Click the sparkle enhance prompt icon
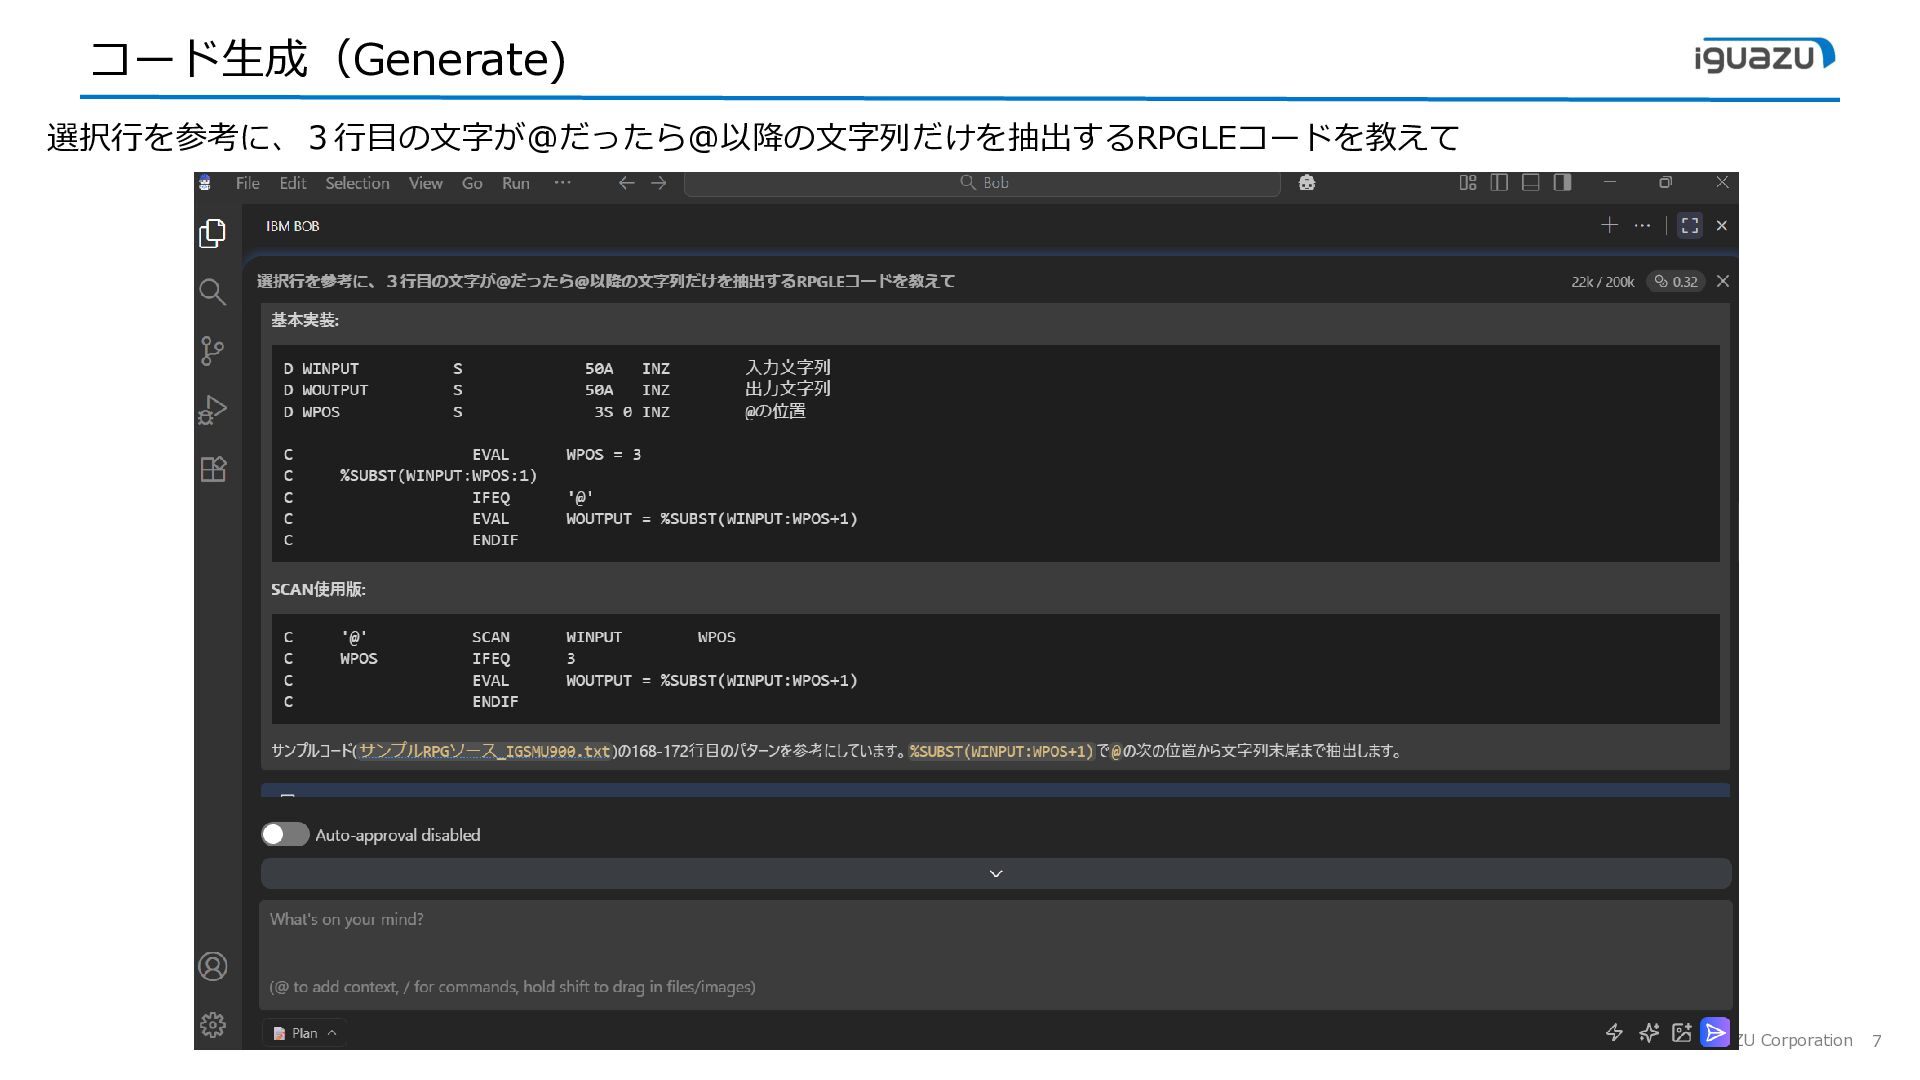The width and height of the screenshot is (1920, 1080). click(1649, 1033)
